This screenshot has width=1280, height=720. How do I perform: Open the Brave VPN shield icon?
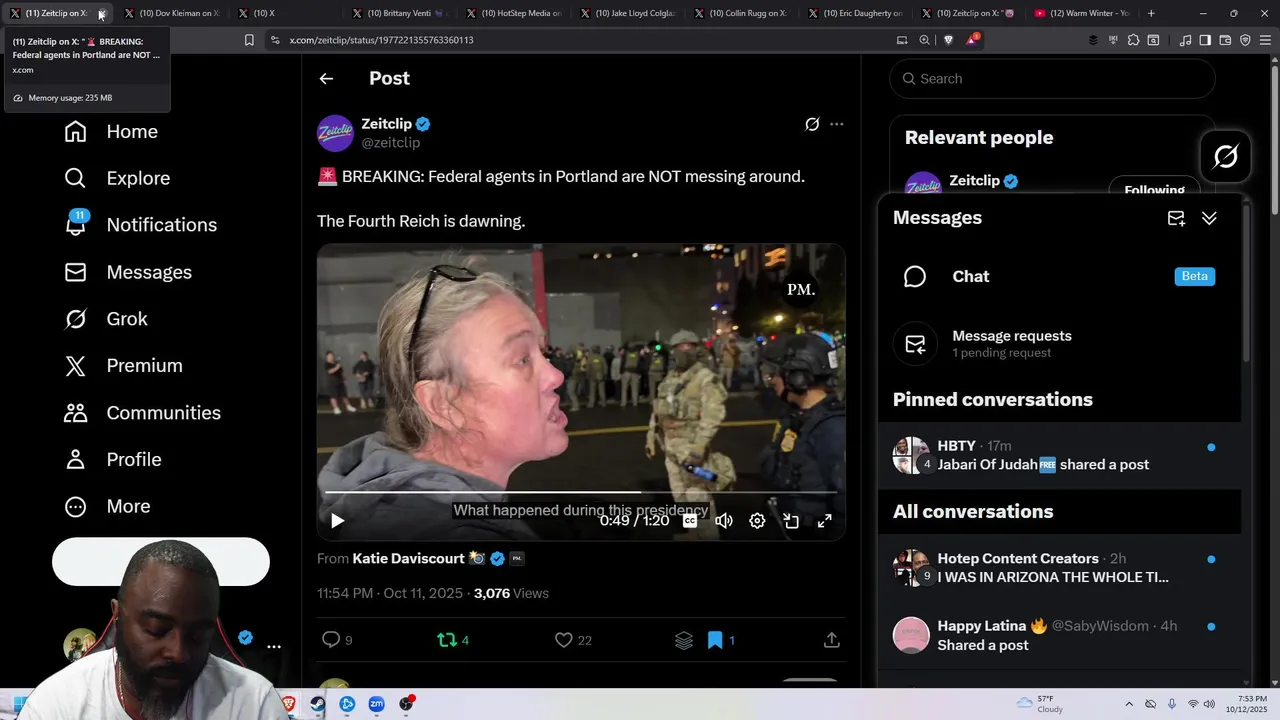coord(1245,40)
